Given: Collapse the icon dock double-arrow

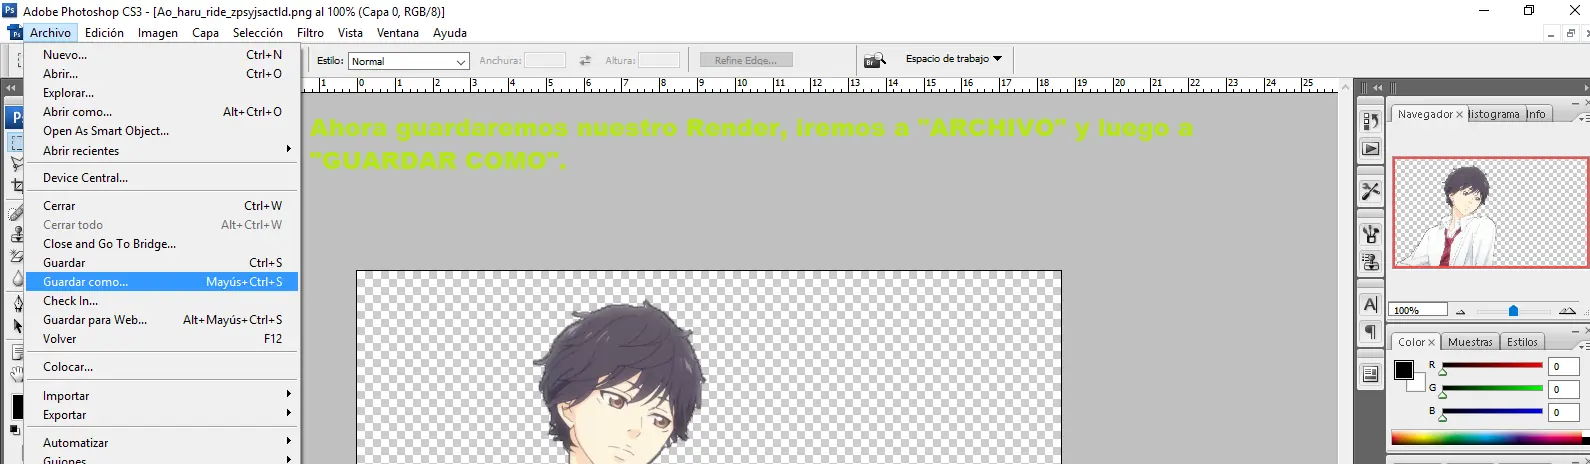Looking at the screenshot, I should [1378, 88].
